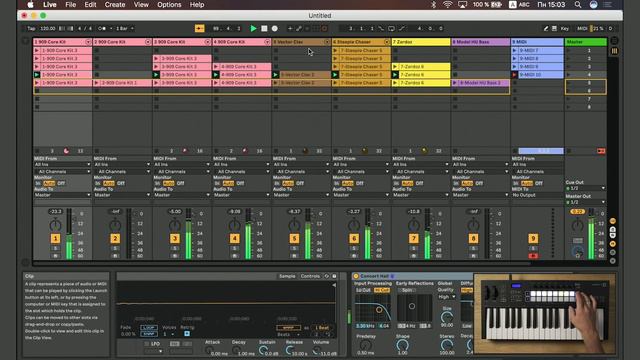This screenshot has height=360, width=640.
Task: Stop clips on track 1 909 Core Kit
Action: tap(37, 151)
